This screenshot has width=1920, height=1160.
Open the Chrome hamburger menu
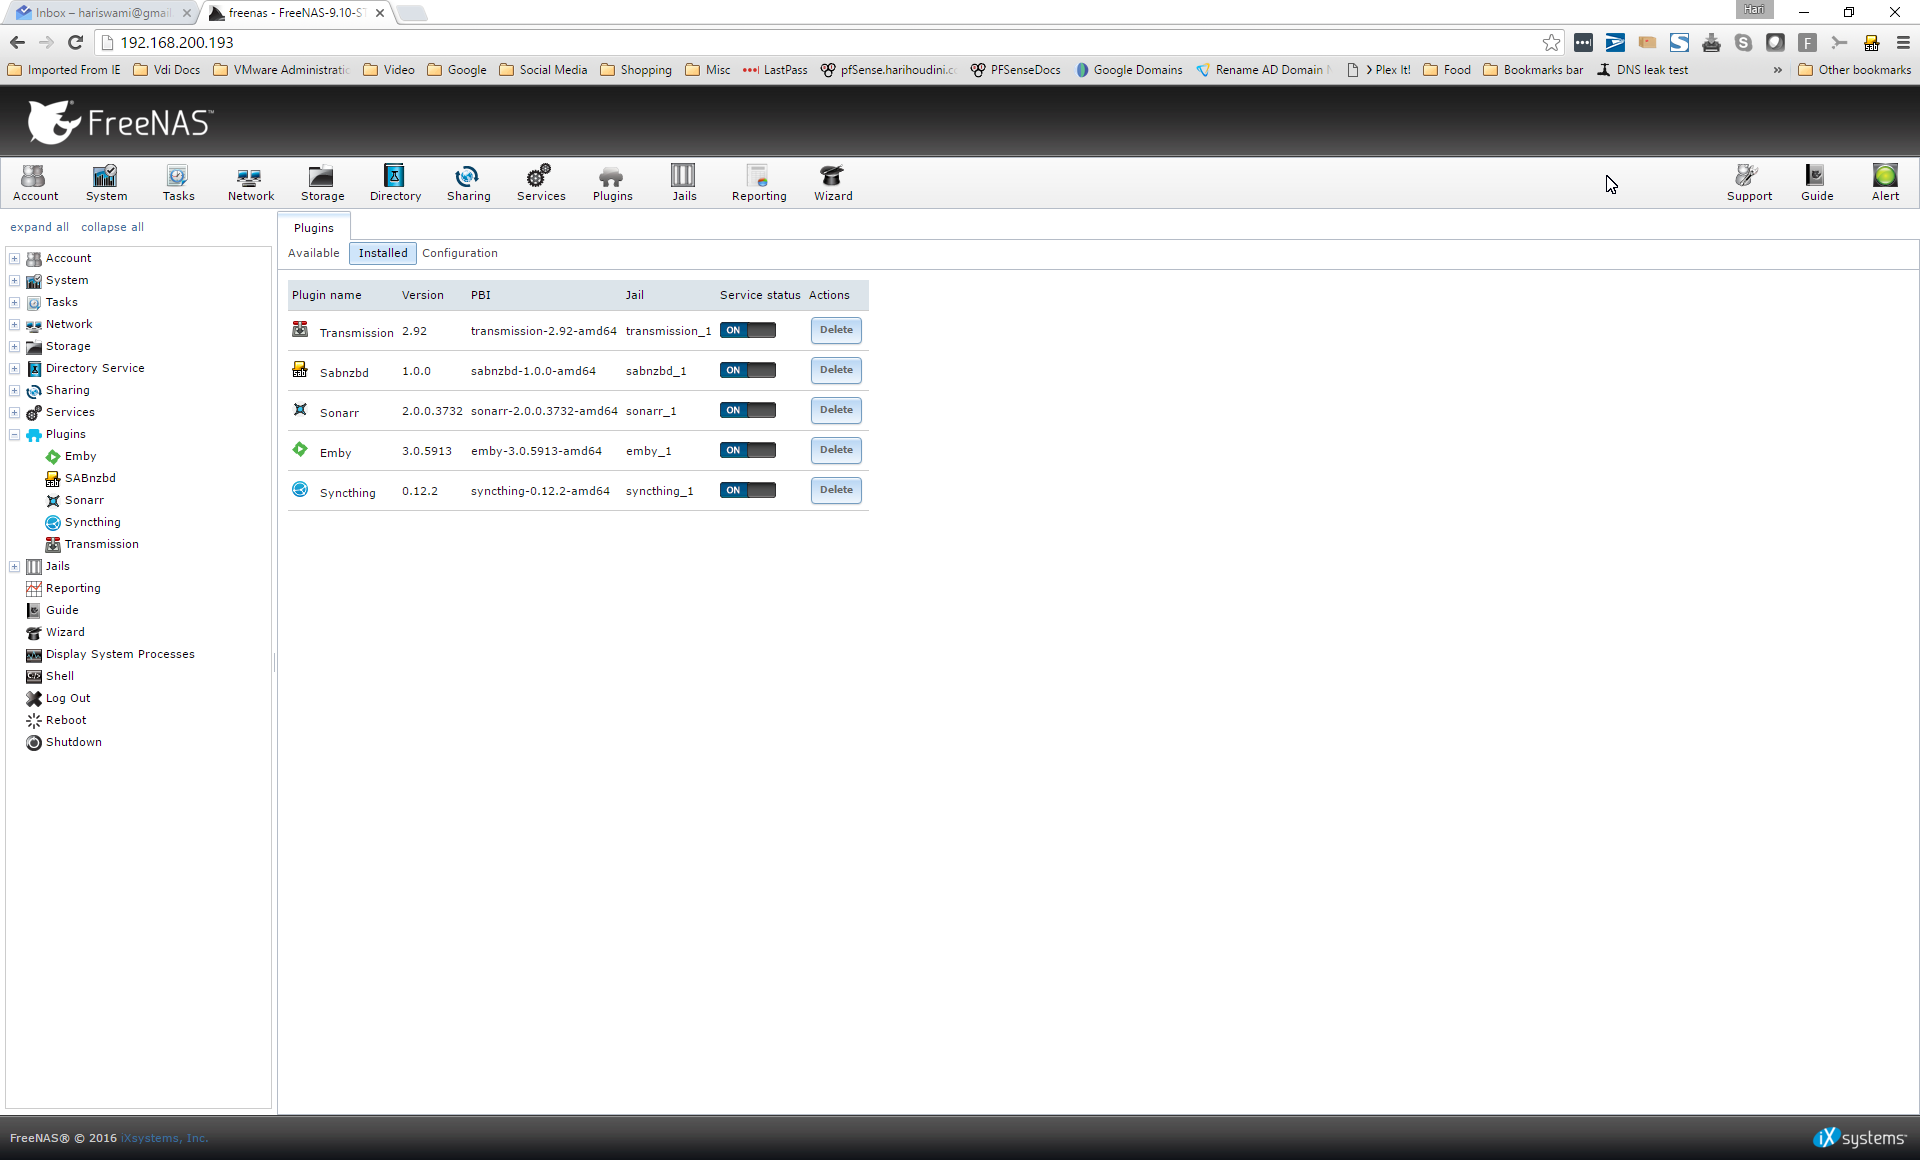[x=1903, y=42]
